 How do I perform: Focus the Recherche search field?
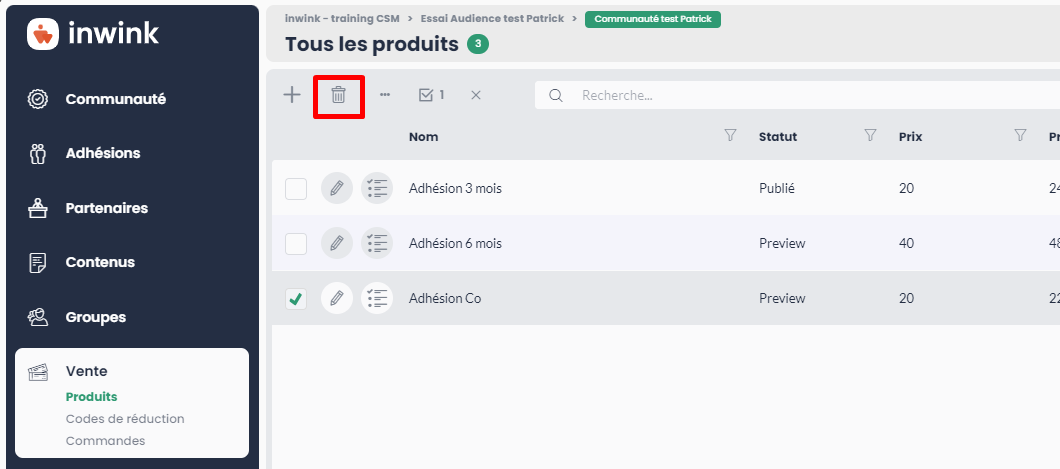pos(798,95)
